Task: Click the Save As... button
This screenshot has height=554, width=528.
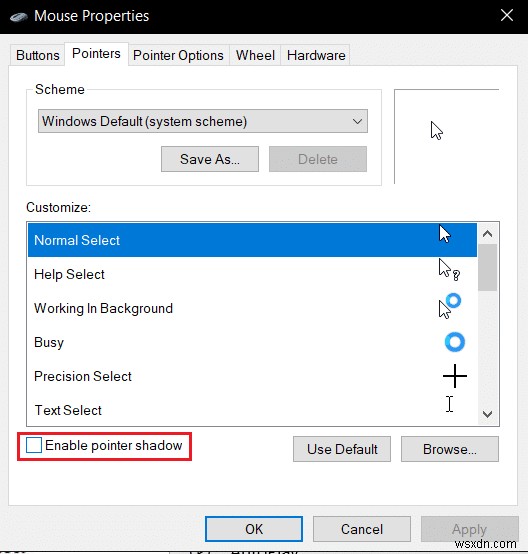Action: (x=210, y=159)
